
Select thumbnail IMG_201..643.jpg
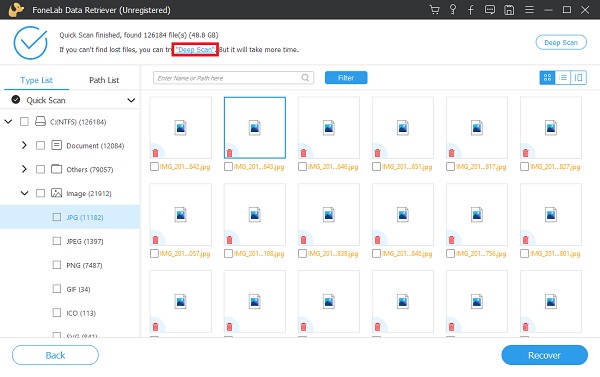[255, 127]
